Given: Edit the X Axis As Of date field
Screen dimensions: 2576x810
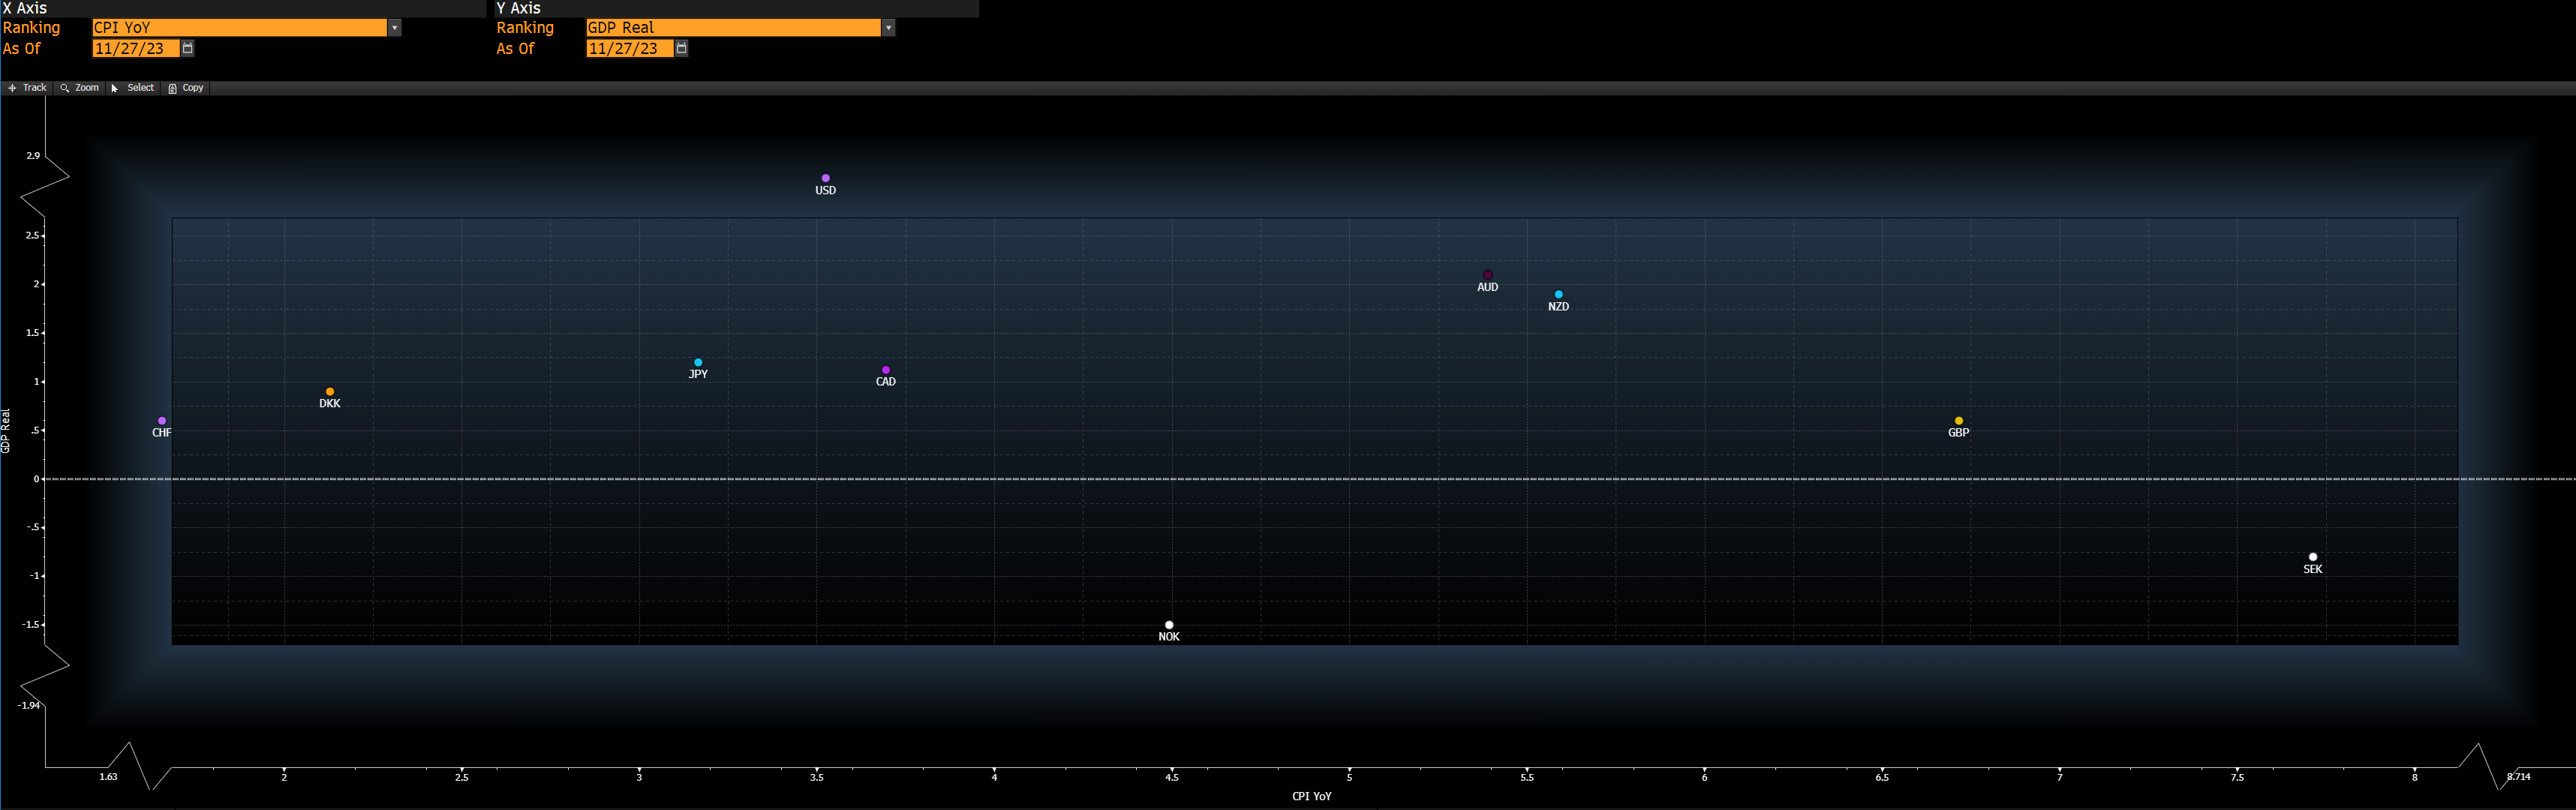Looking at the screenshot, I should pos(135,48).
